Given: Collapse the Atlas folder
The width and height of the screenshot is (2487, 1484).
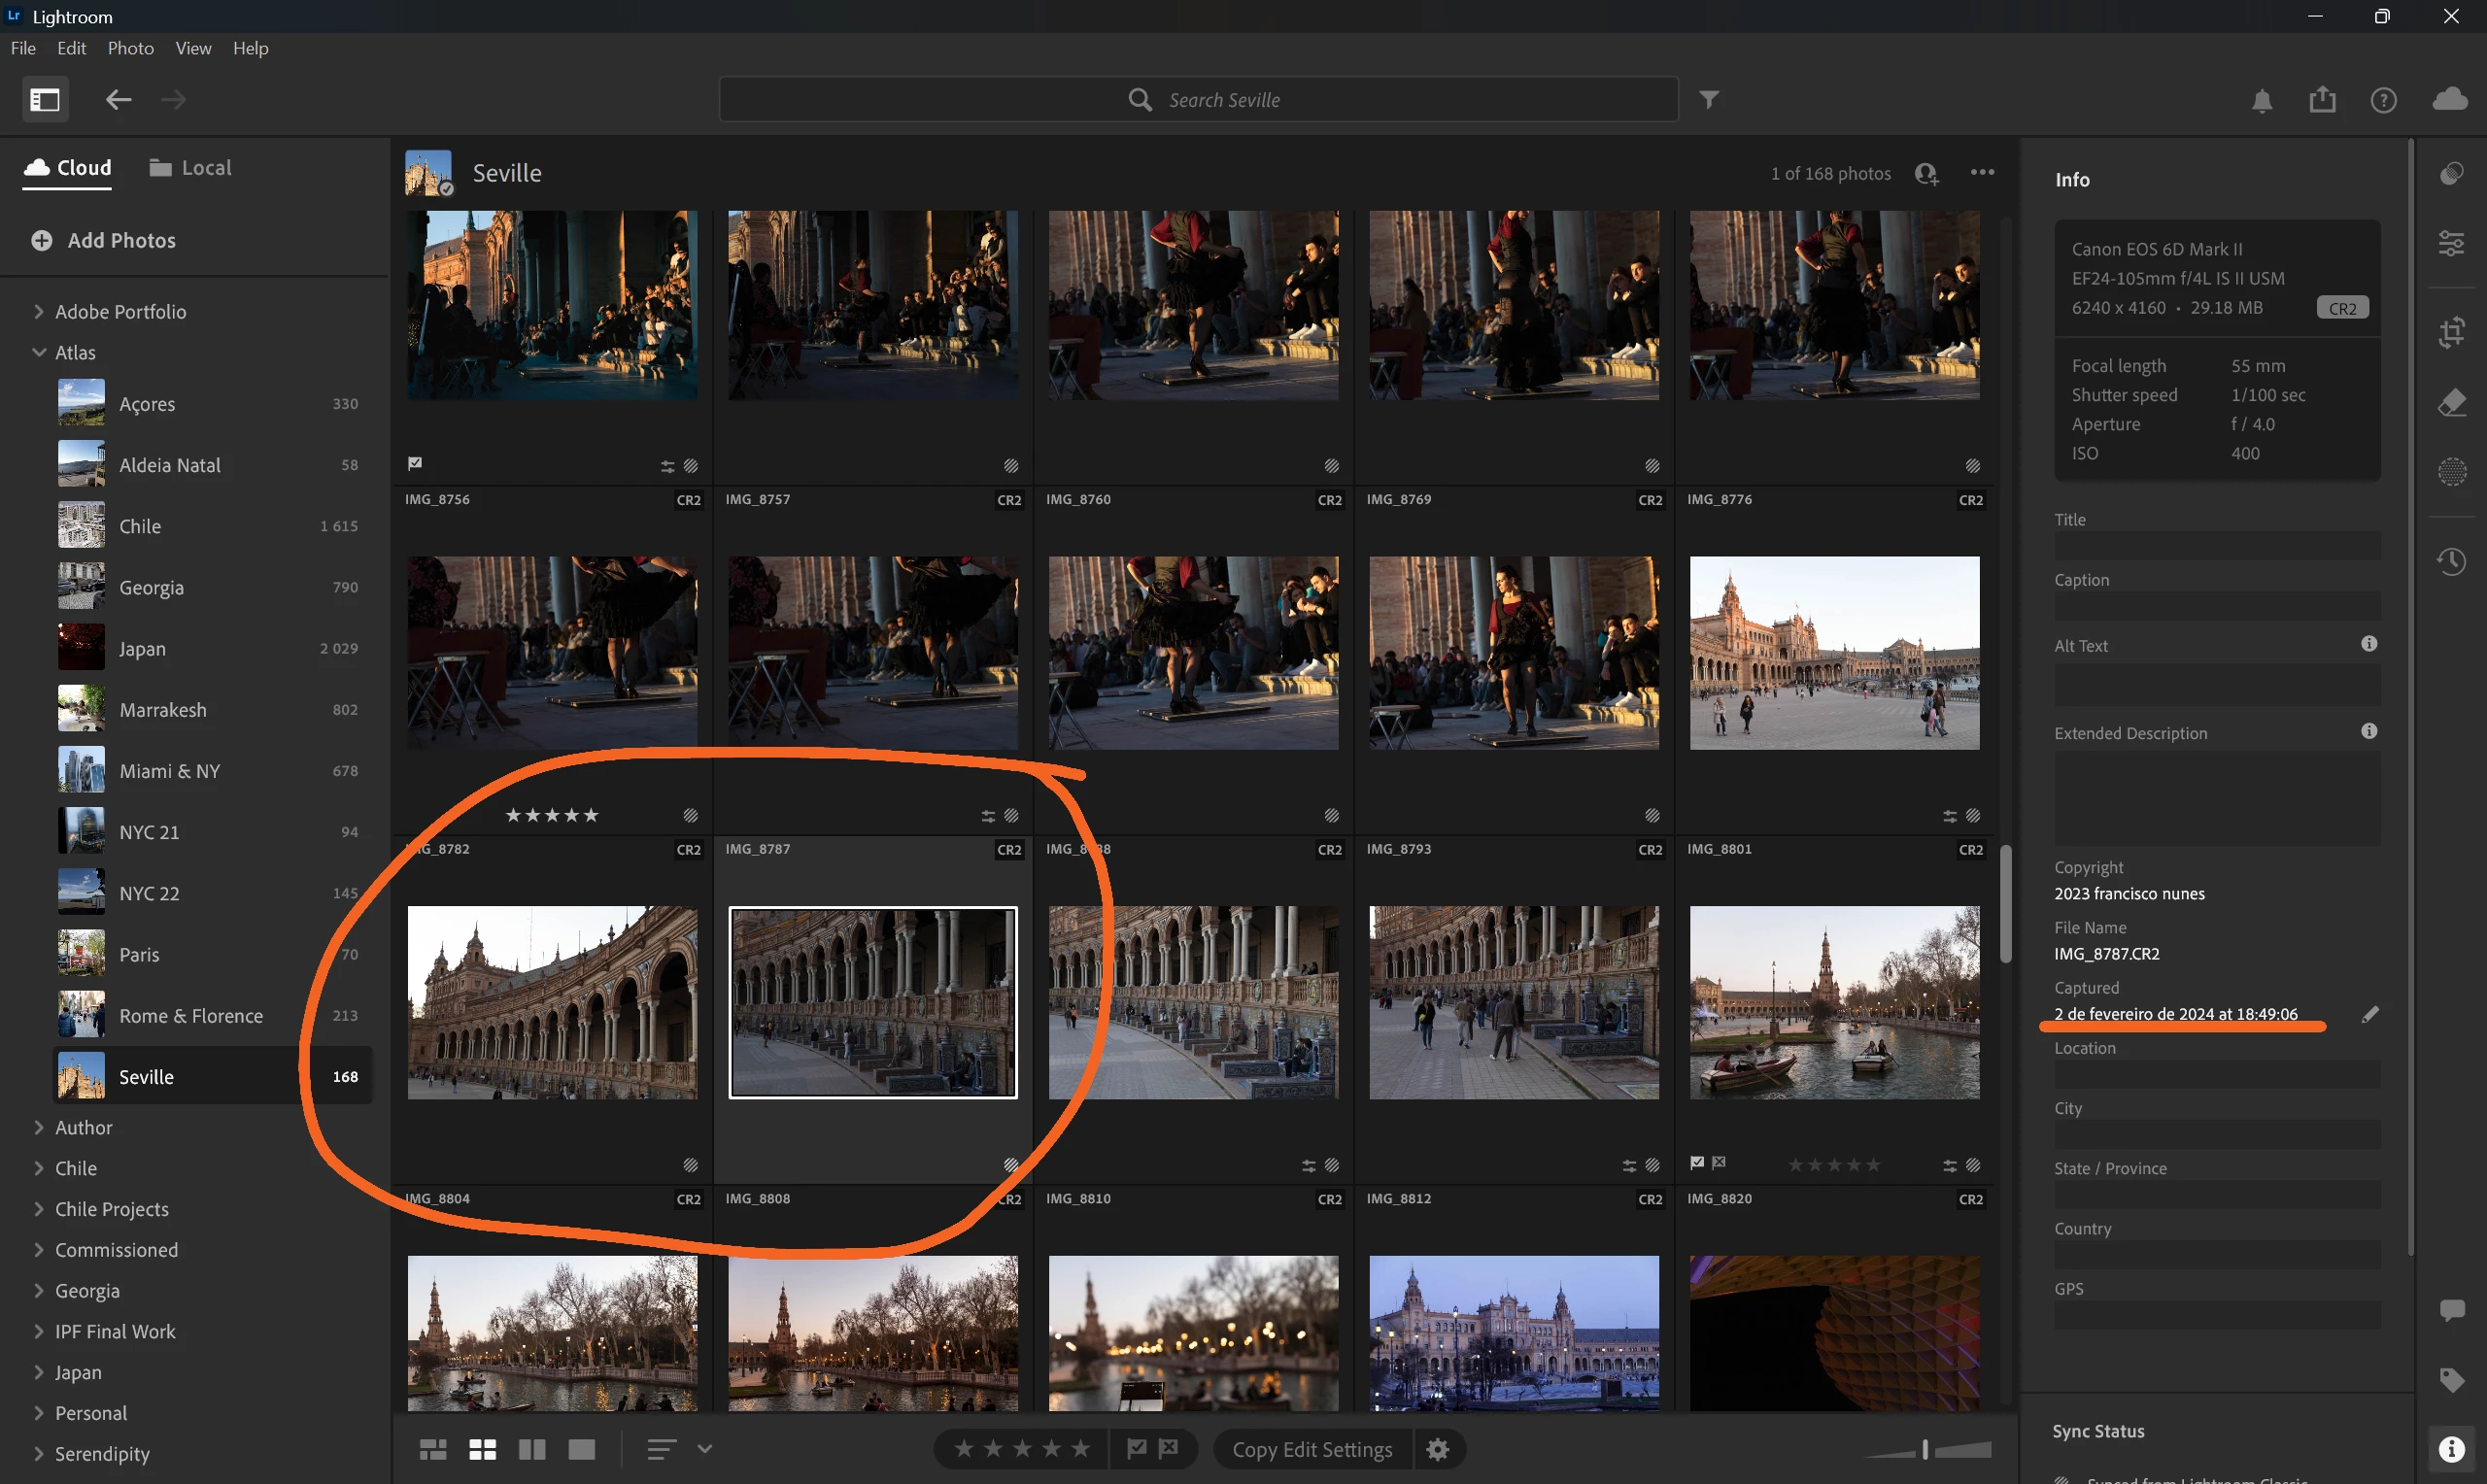Looking at the screenshot, I should coord(39,352).
